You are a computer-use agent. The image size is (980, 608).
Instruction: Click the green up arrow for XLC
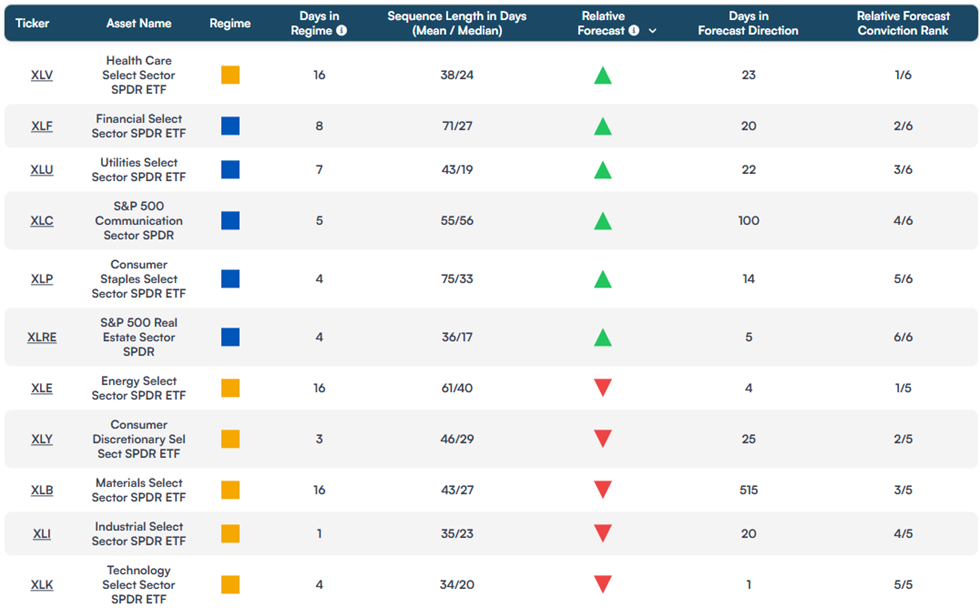(602, 221)
